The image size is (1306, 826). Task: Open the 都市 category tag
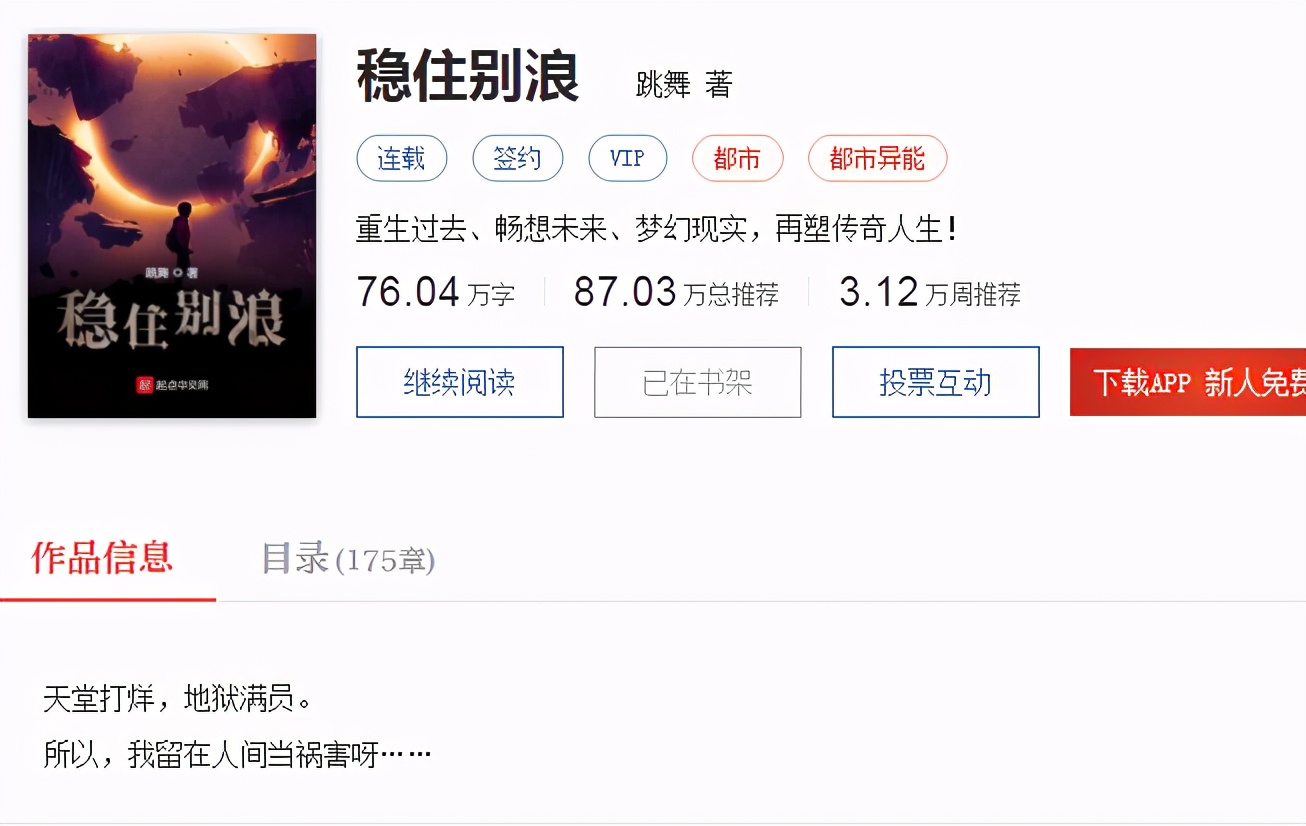[738, 158]
